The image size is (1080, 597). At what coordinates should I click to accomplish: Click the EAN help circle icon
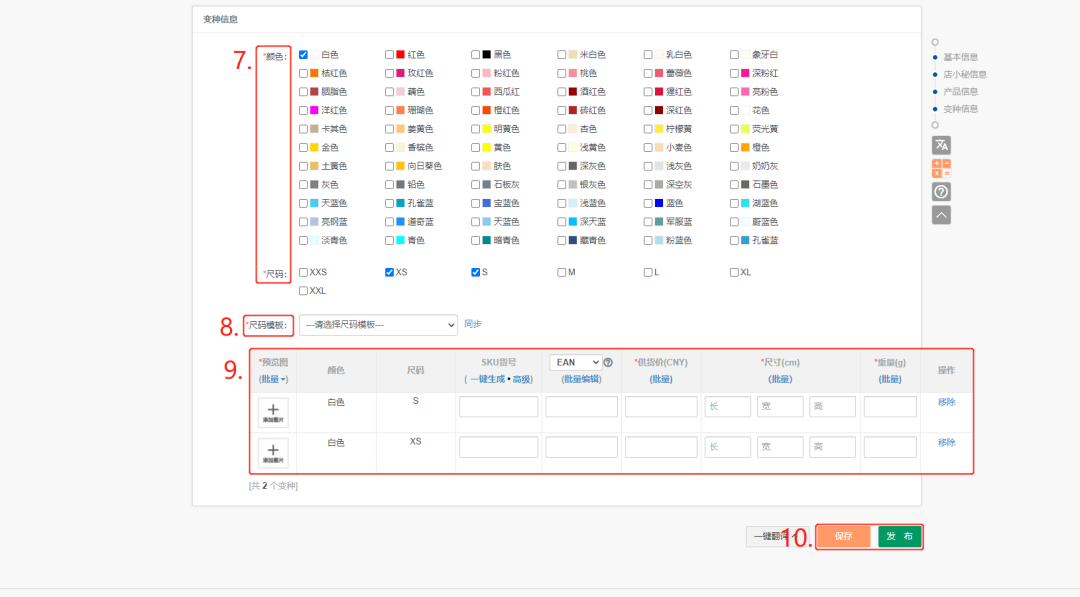[608, 363]
